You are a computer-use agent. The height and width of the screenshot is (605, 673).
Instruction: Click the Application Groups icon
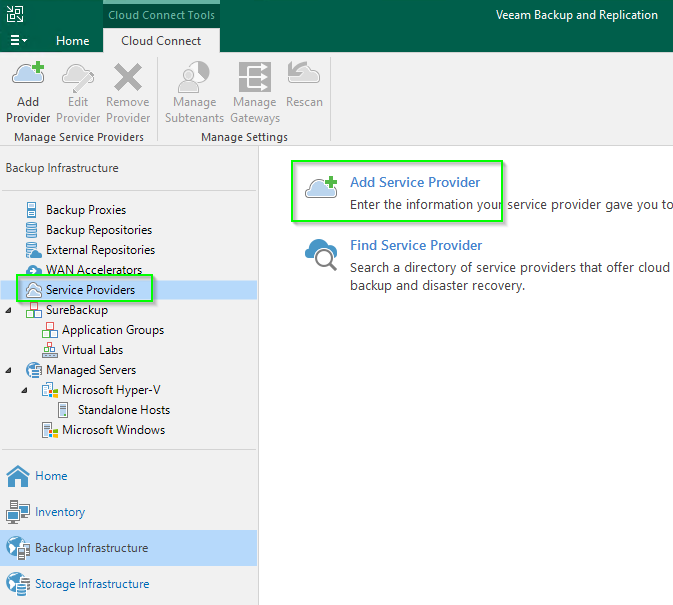50,330
